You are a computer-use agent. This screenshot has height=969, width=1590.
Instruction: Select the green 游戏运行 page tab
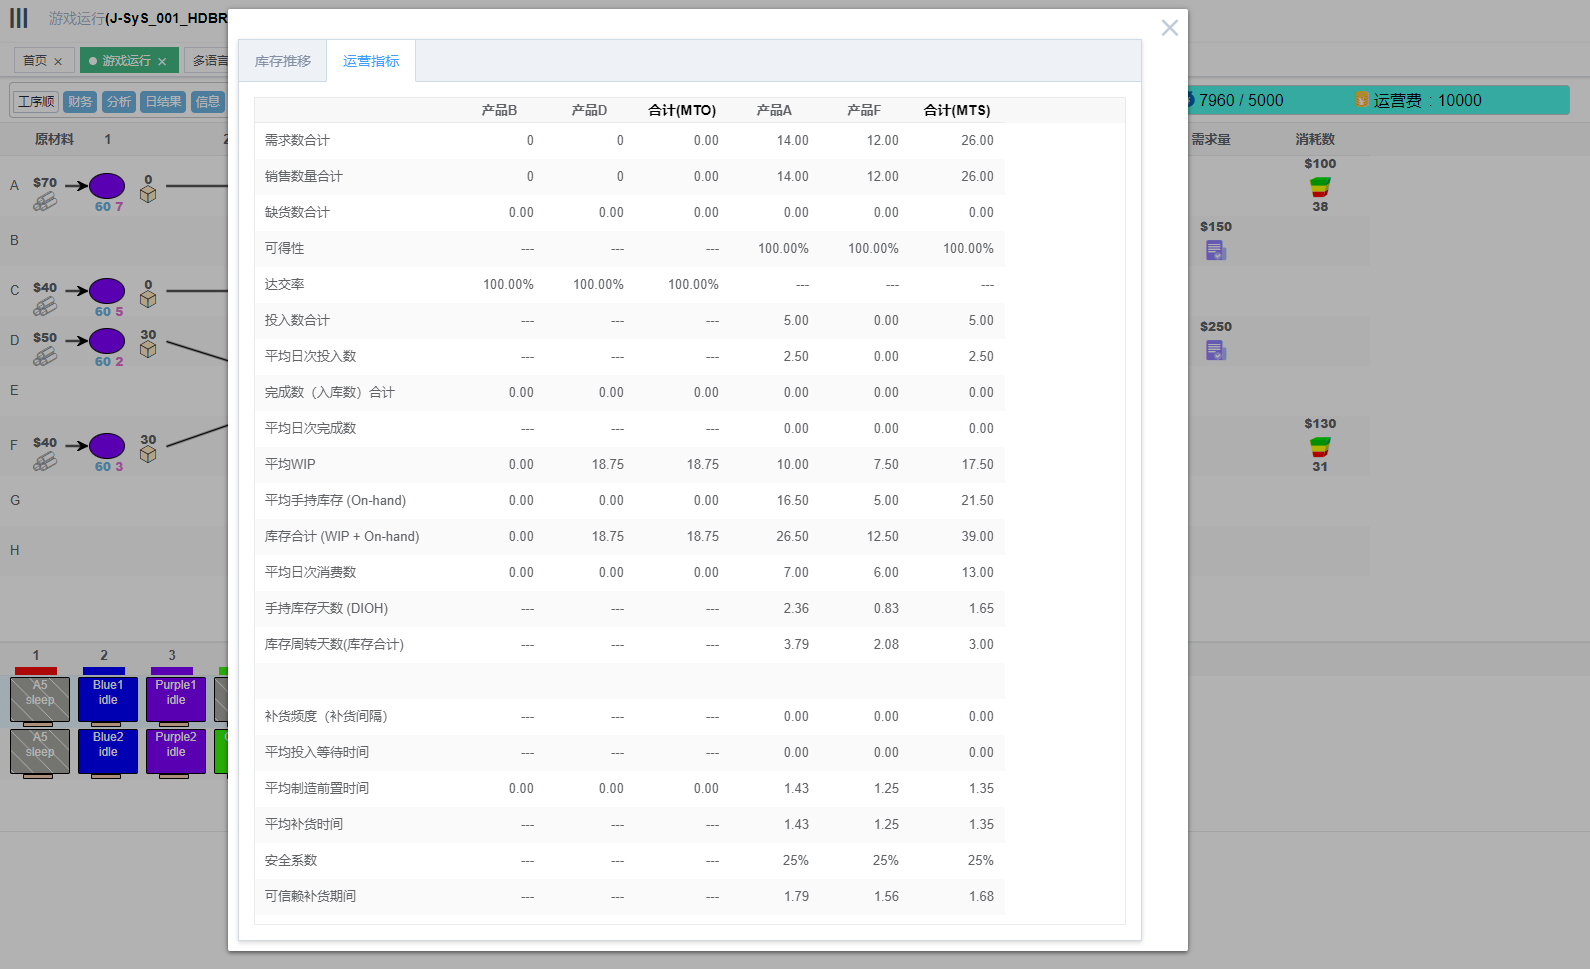[127, 61]
